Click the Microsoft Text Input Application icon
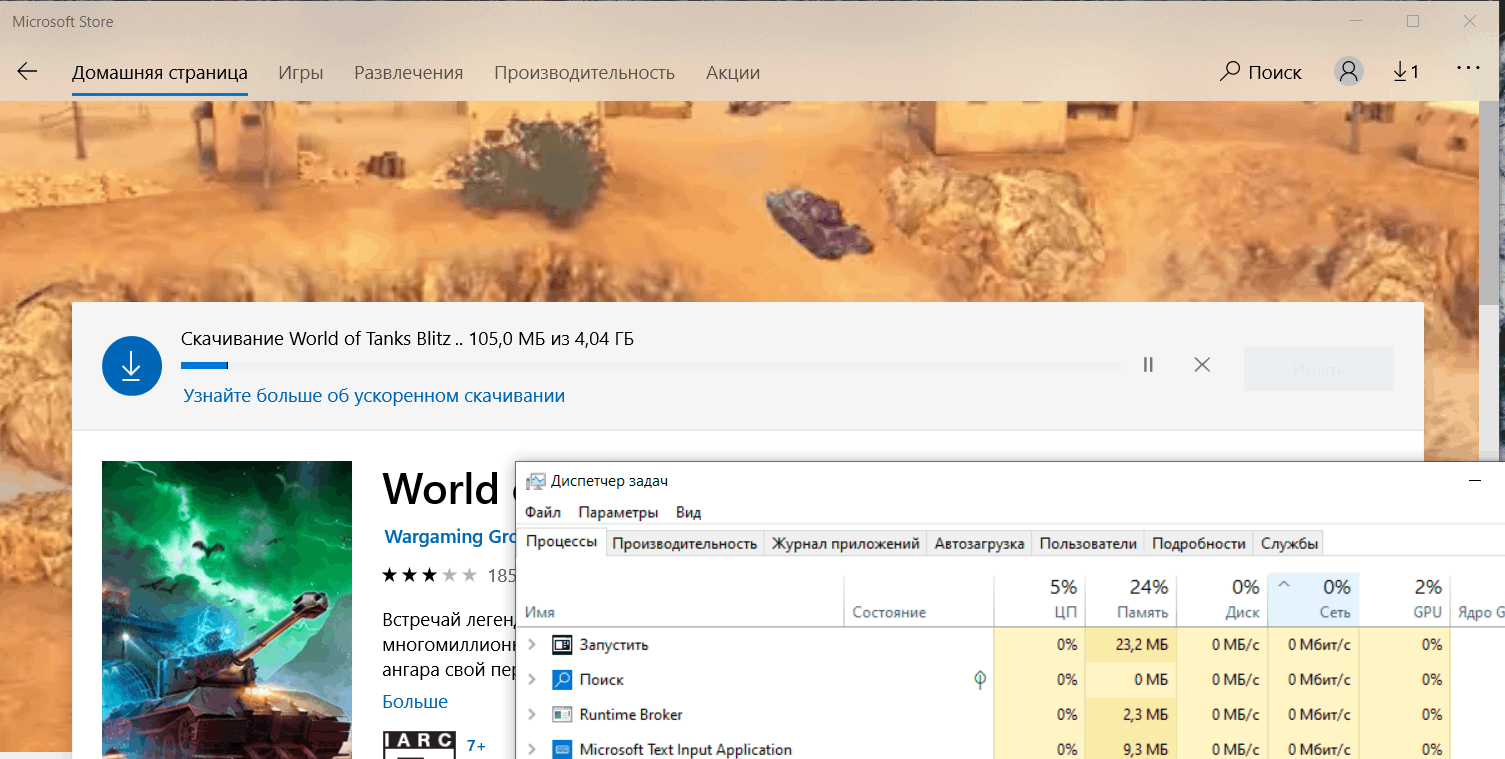Image resolution: width=1505 pixels, height=759 pixels. tap(562, 749)
